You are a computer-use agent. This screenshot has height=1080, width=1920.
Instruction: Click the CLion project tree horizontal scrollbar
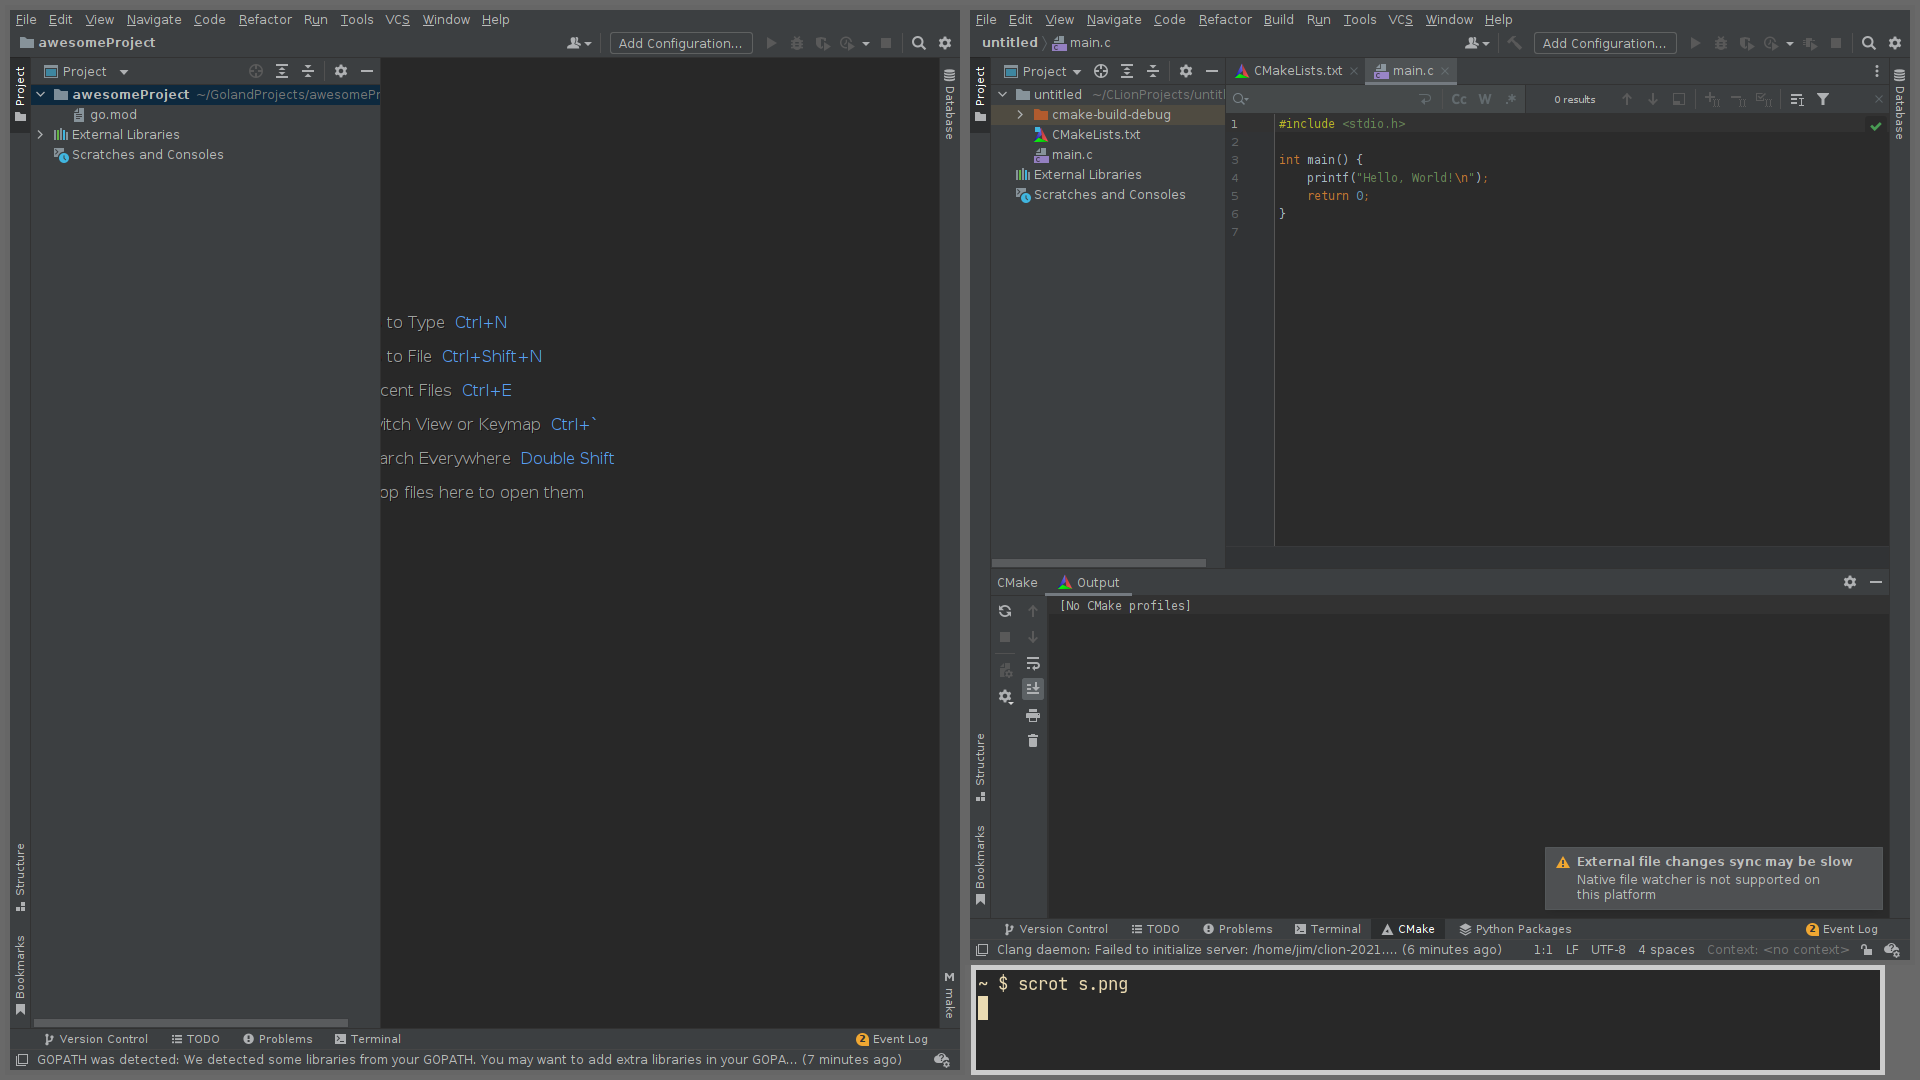click(1098, 563)
